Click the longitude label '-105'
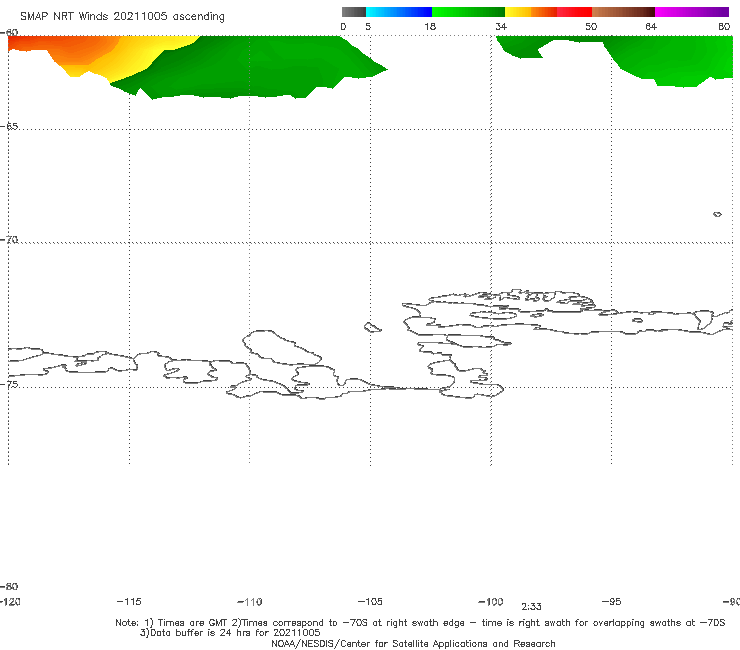The image size is (740, 650). point(370,601)
